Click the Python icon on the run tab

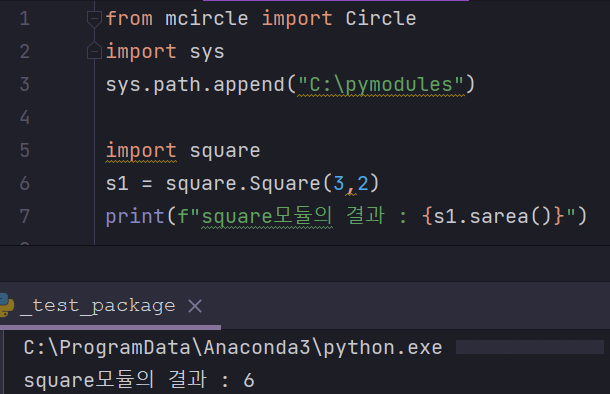(6, 305)
